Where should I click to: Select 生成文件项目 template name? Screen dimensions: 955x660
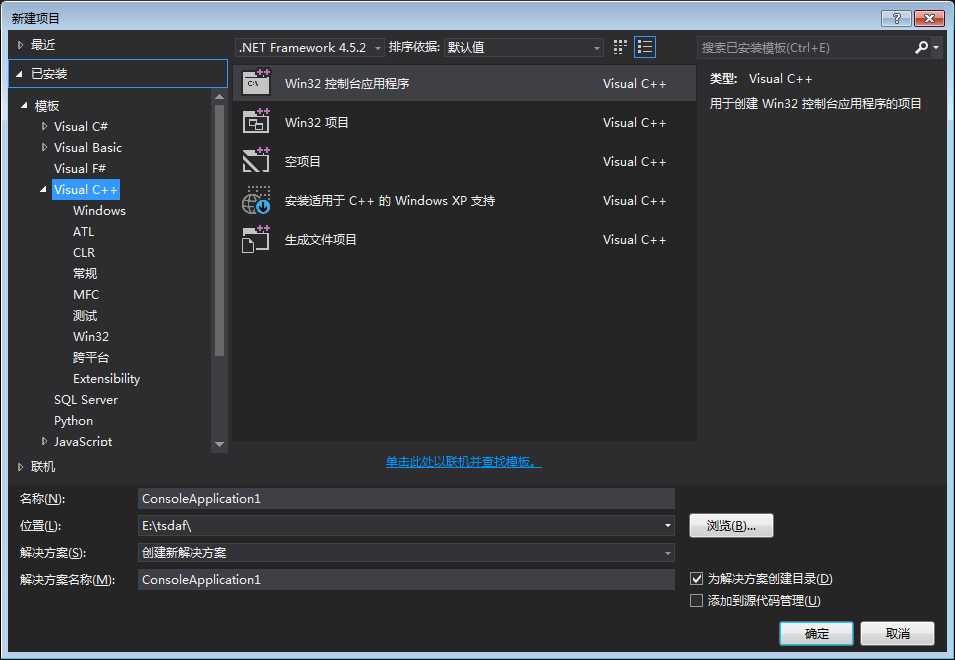click(x=320, y=239)
